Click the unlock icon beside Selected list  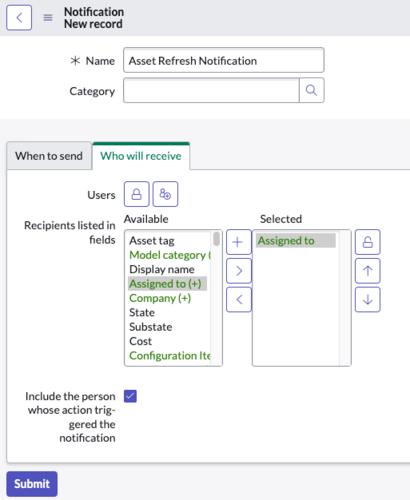click(x=368, y=242)
